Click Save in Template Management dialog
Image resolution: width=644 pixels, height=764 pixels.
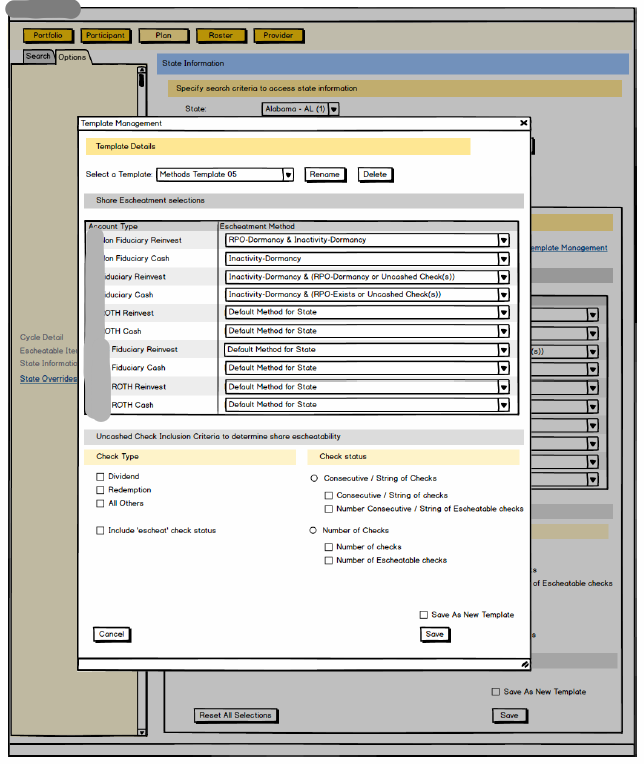435,634
